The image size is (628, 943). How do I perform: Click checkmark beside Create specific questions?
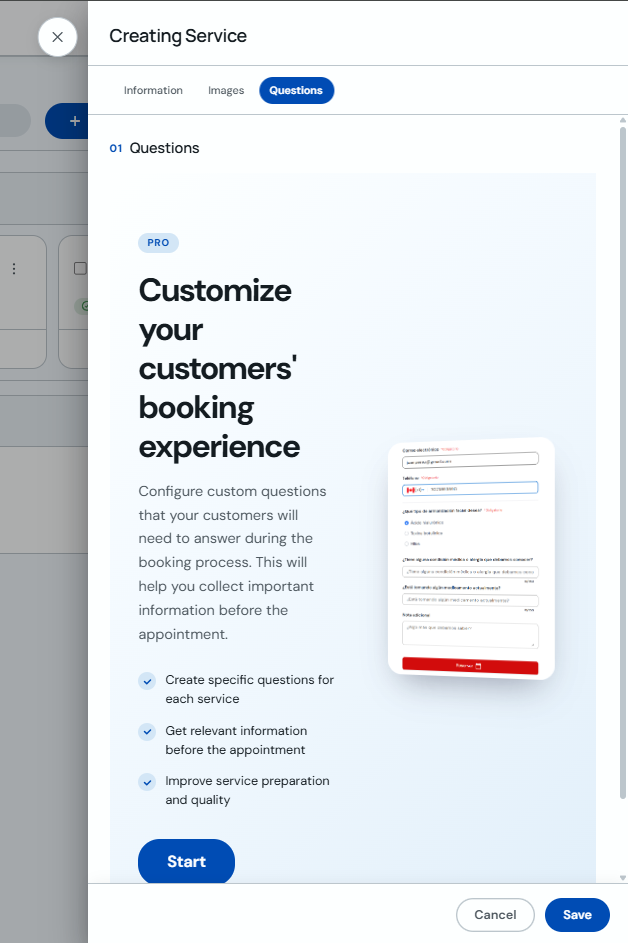[147, 681]
